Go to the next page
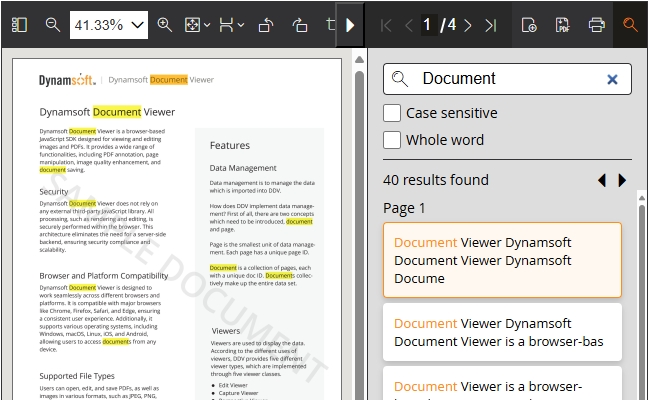This screenshot has width=650, height=400. (x=468, y=25)
